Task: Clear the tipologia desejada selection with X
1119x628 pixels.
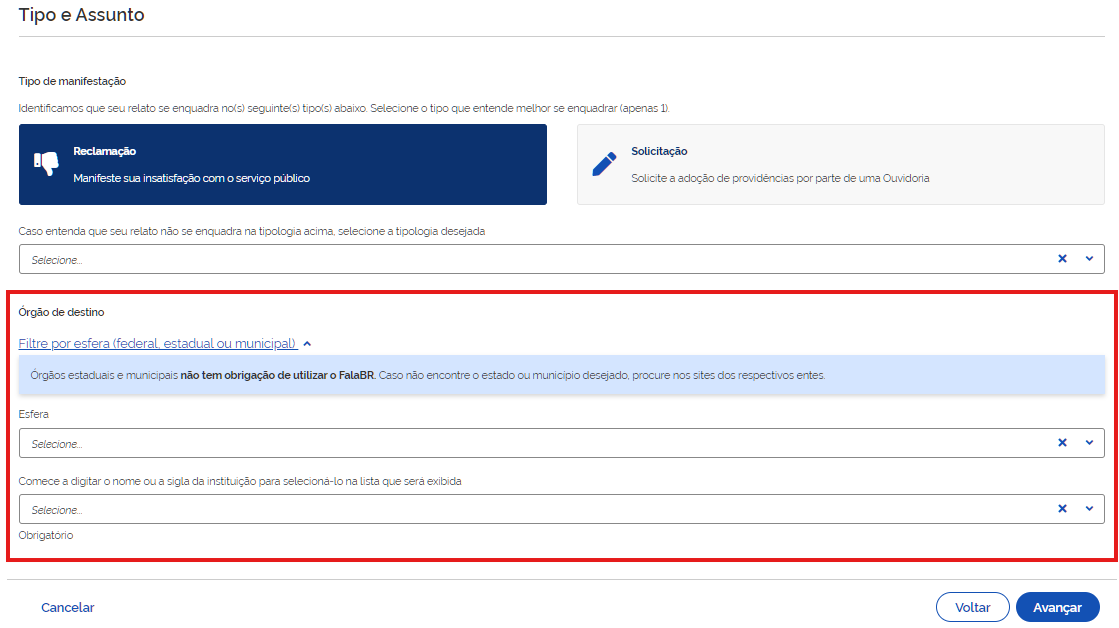Action: [x=1062, y=259]
